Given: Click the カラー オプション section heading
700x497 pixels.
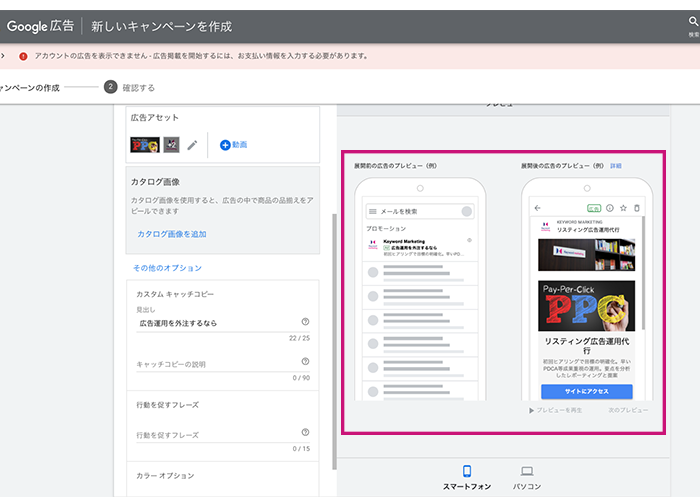Looking at the screenshot, I should point(165,476).
